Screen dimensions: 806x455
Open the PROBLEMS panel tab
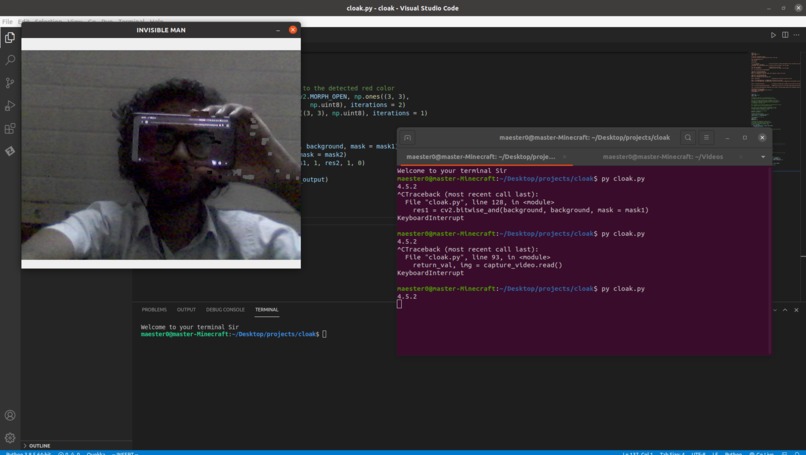[x=154, y=310]
